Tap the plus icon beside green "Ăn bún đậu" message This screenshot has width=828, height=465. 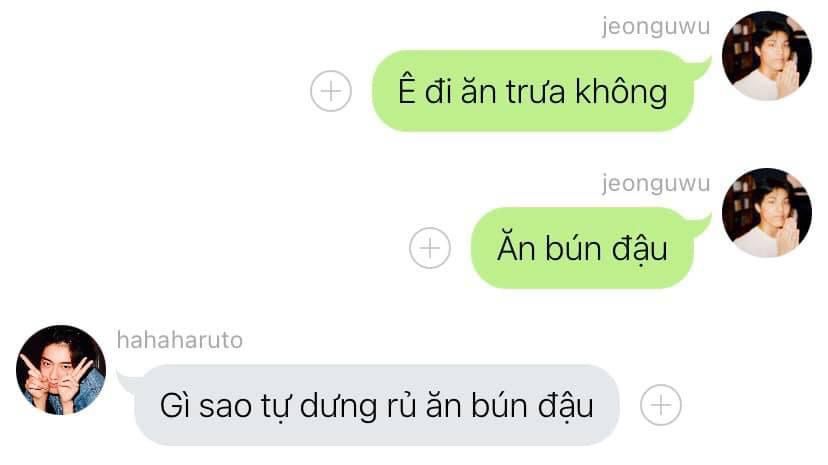tap(430, 248)
